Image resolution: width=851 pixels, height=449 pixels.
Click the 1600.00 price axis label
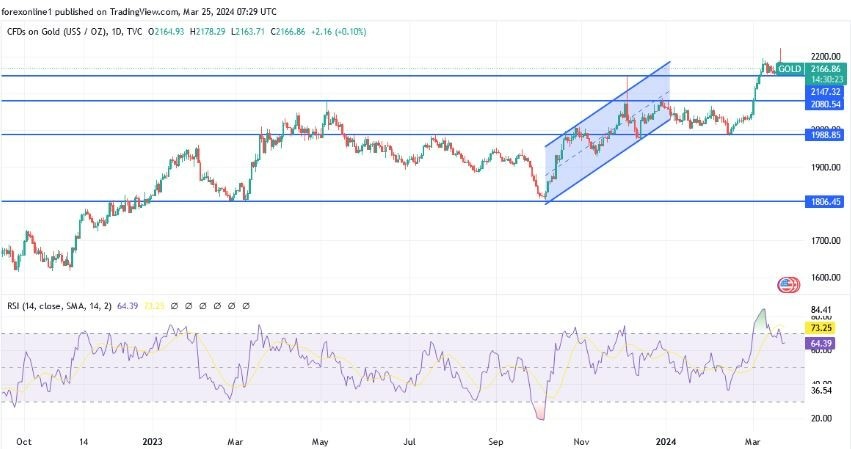pyautogui.click(x=825, y=277)
